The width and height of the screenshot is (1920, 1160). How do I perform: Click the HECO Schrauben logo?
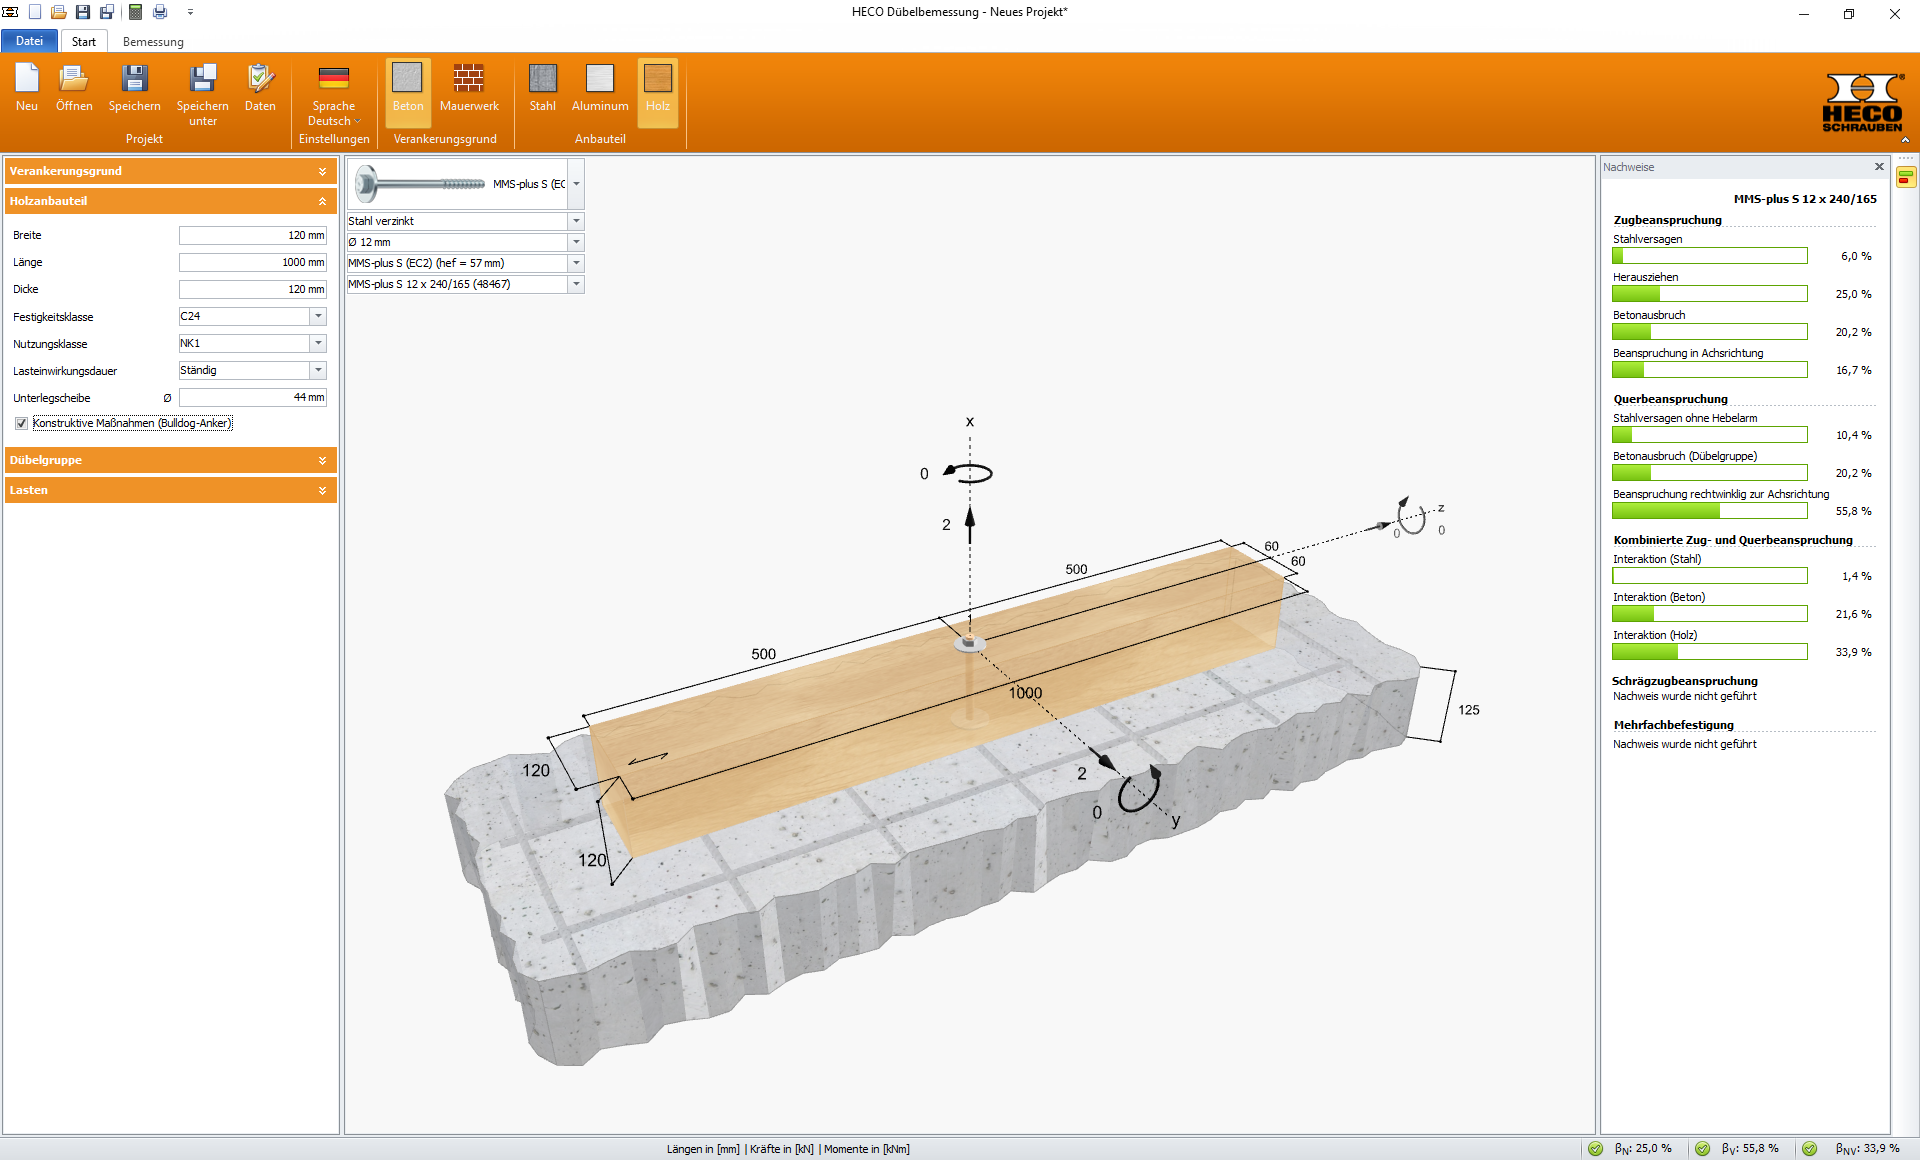1862,102
